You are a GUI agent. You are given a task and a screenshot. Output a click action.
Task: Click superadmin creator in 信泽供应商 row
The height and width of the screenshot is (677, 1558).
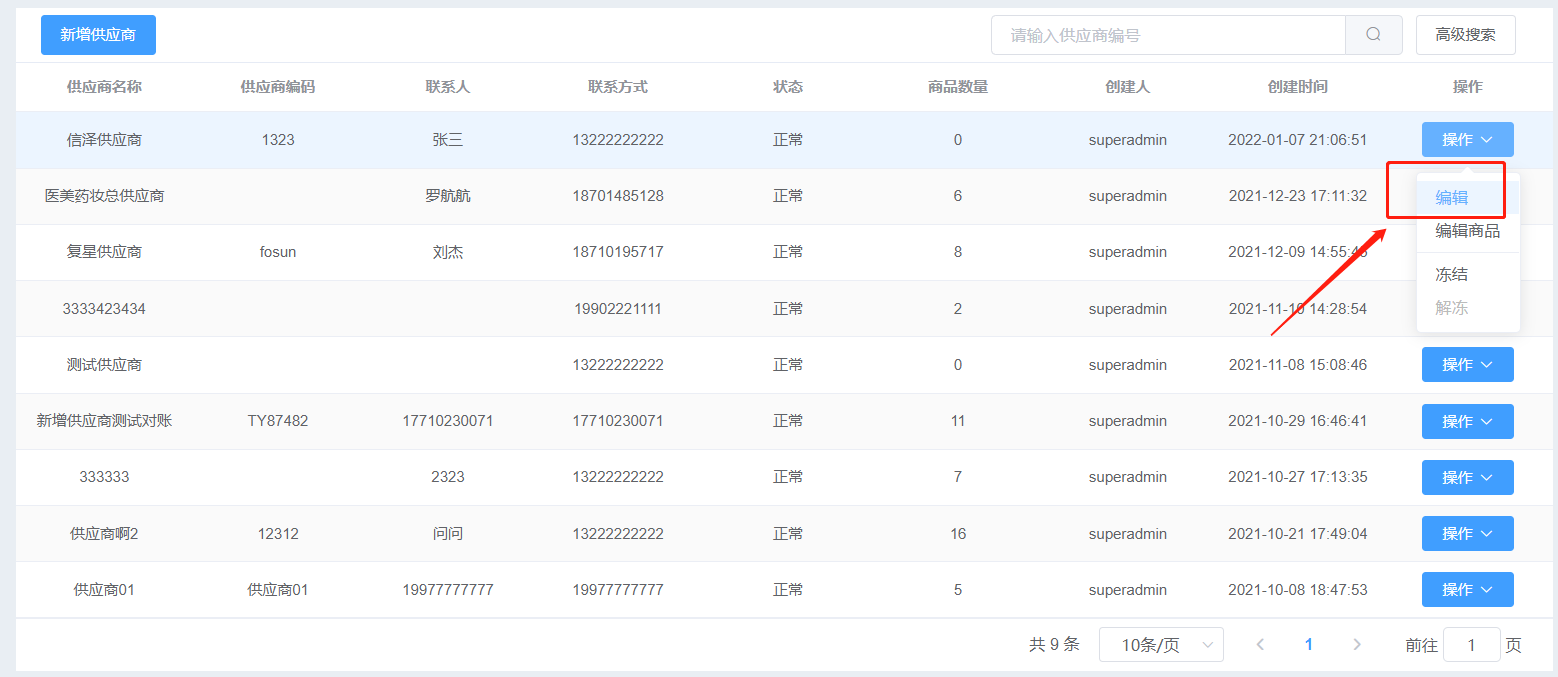click(1128, 140)
